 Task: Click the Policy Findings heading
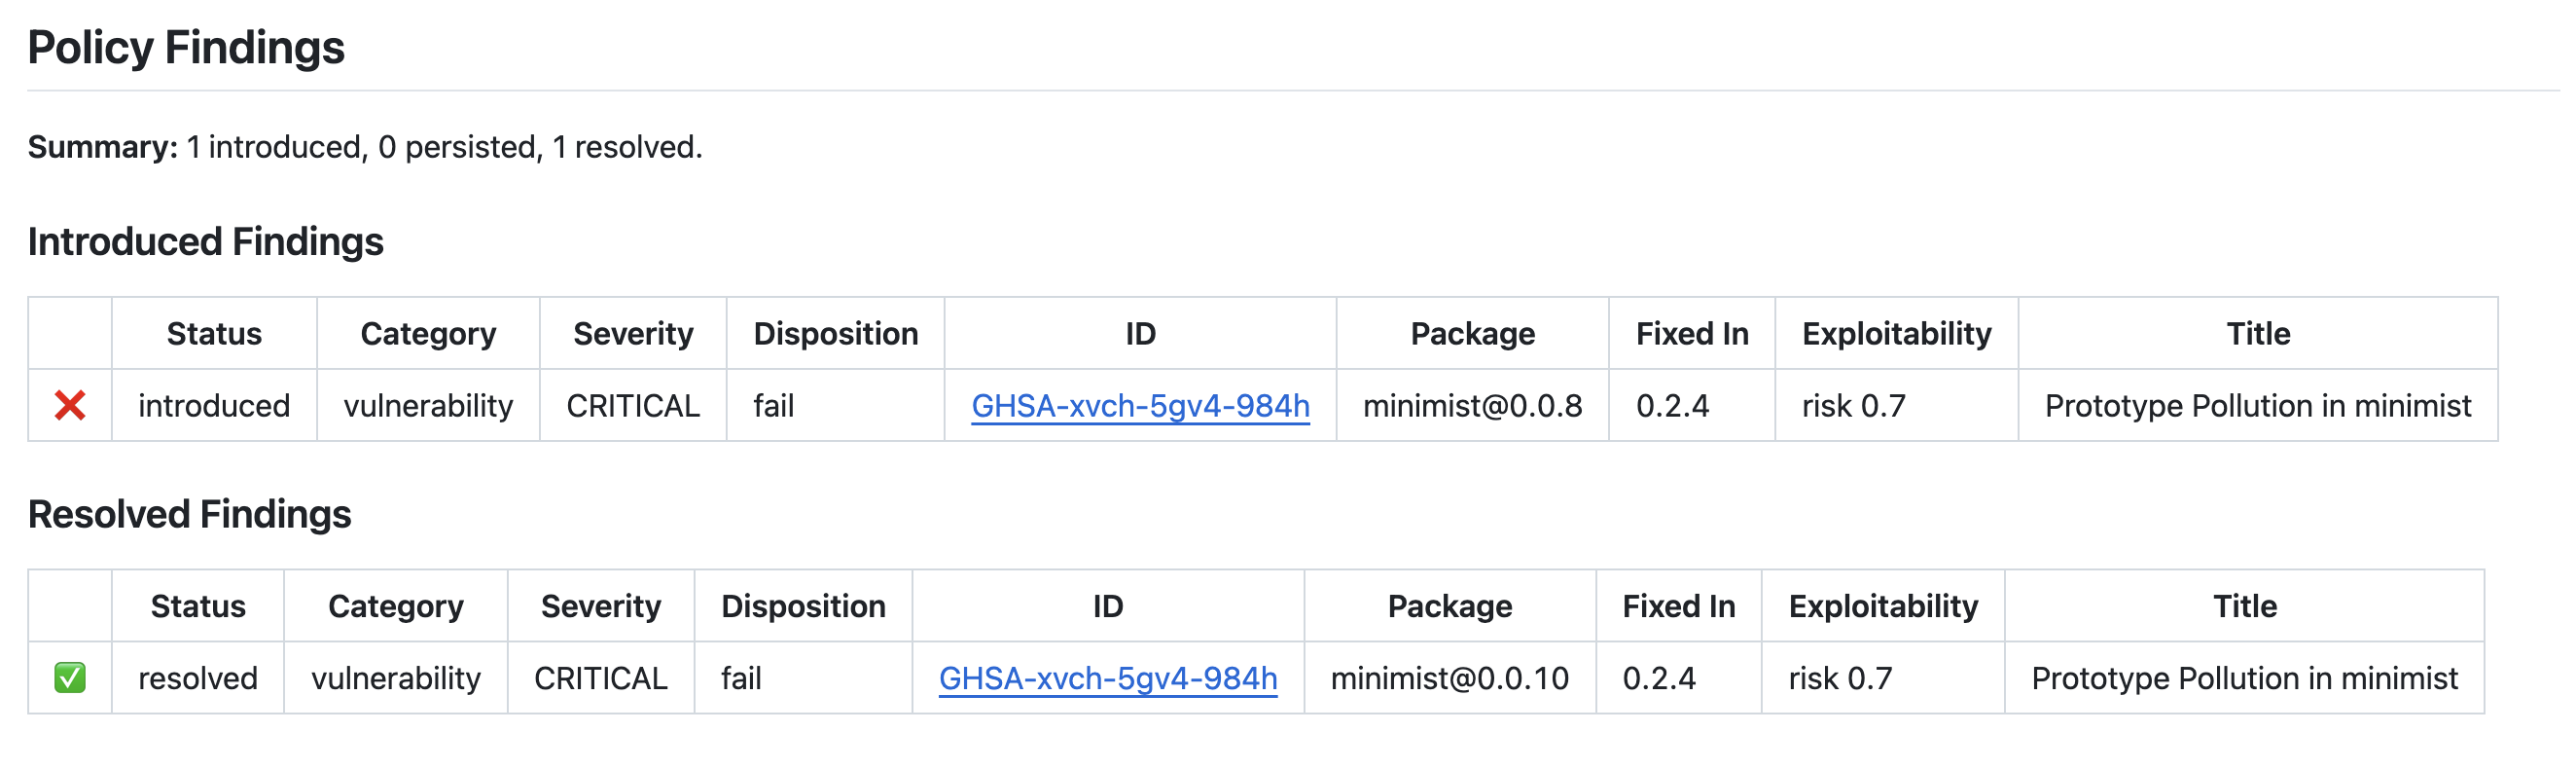tap(186, 47)
